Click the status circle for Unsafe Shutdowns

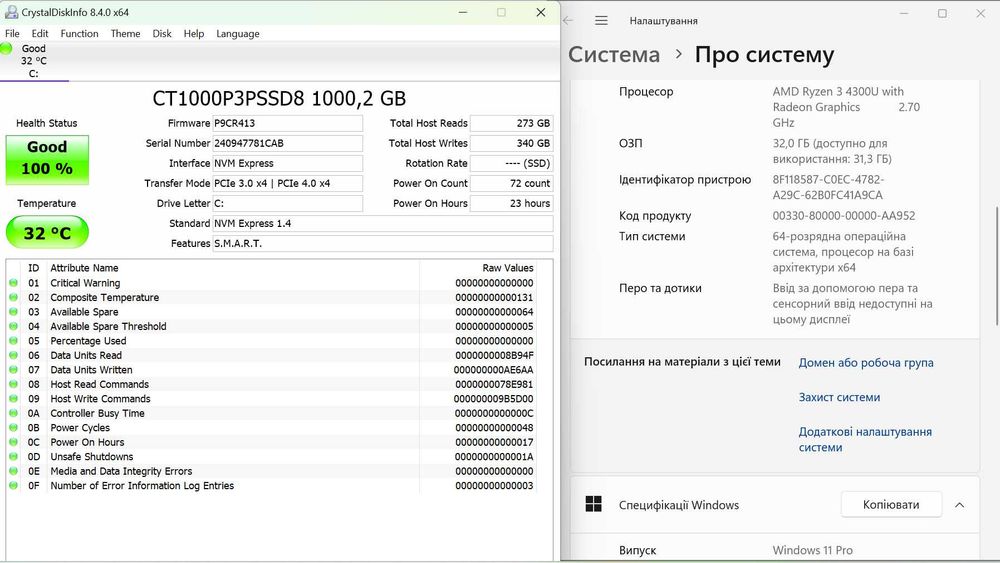pos(14,457)
